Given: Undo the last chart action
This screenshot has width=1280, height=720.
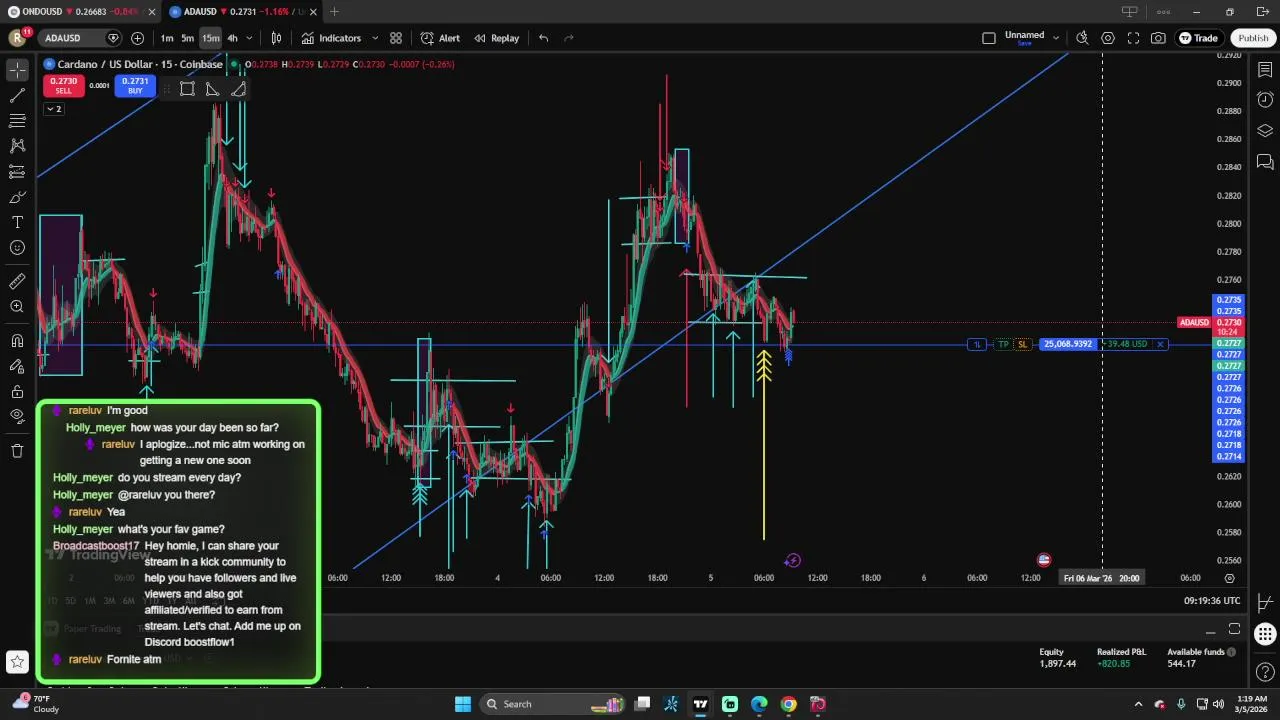Looking at the screenshot, I should 543,38.
